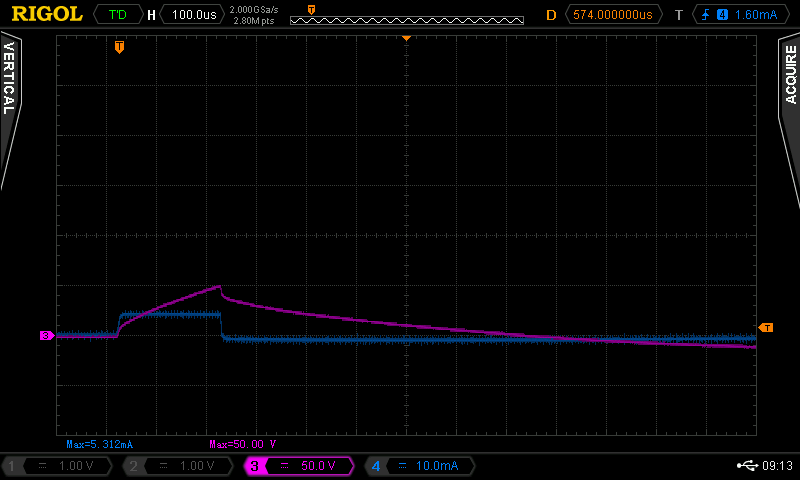Select the Max=5.312mA measurement readout

[x=100, y=443]
